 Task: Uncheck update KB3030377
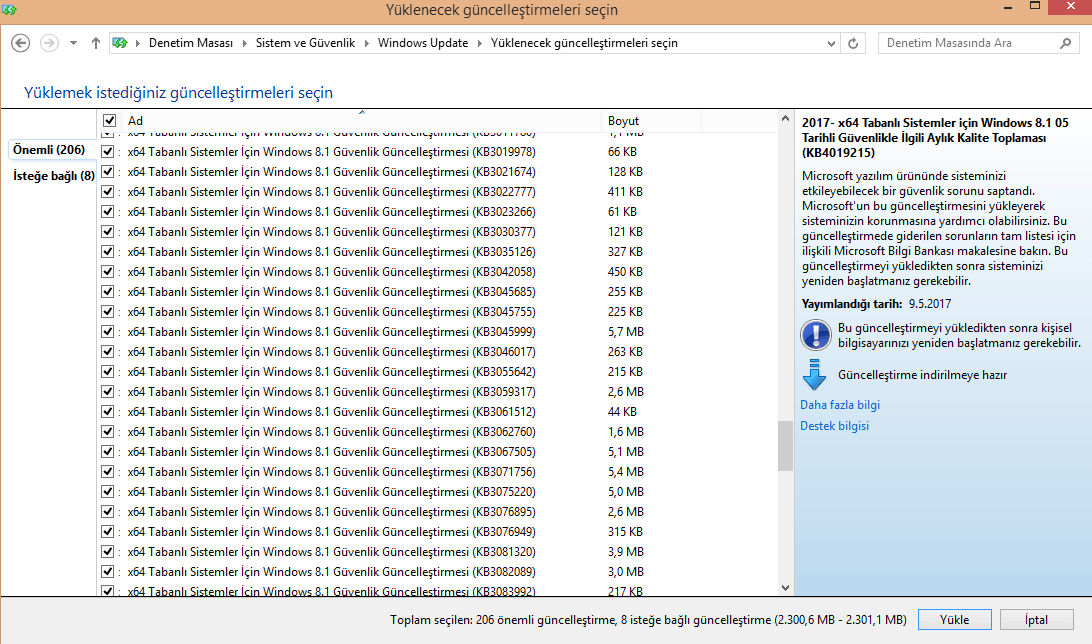click(108, 231)
